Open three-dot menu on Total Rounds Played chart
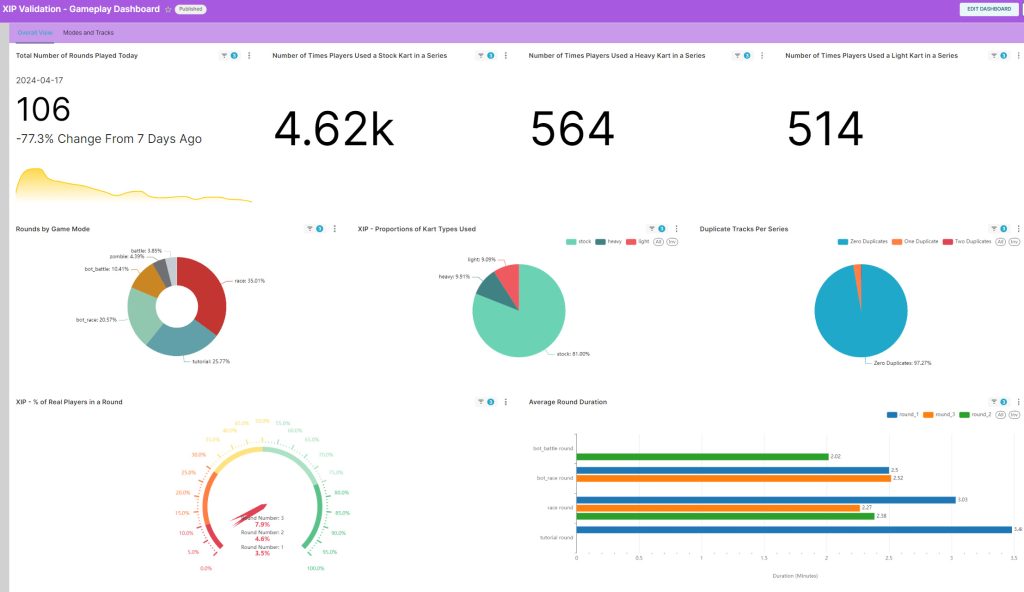This screenshot has height=592, width=1024. point(249,56)
